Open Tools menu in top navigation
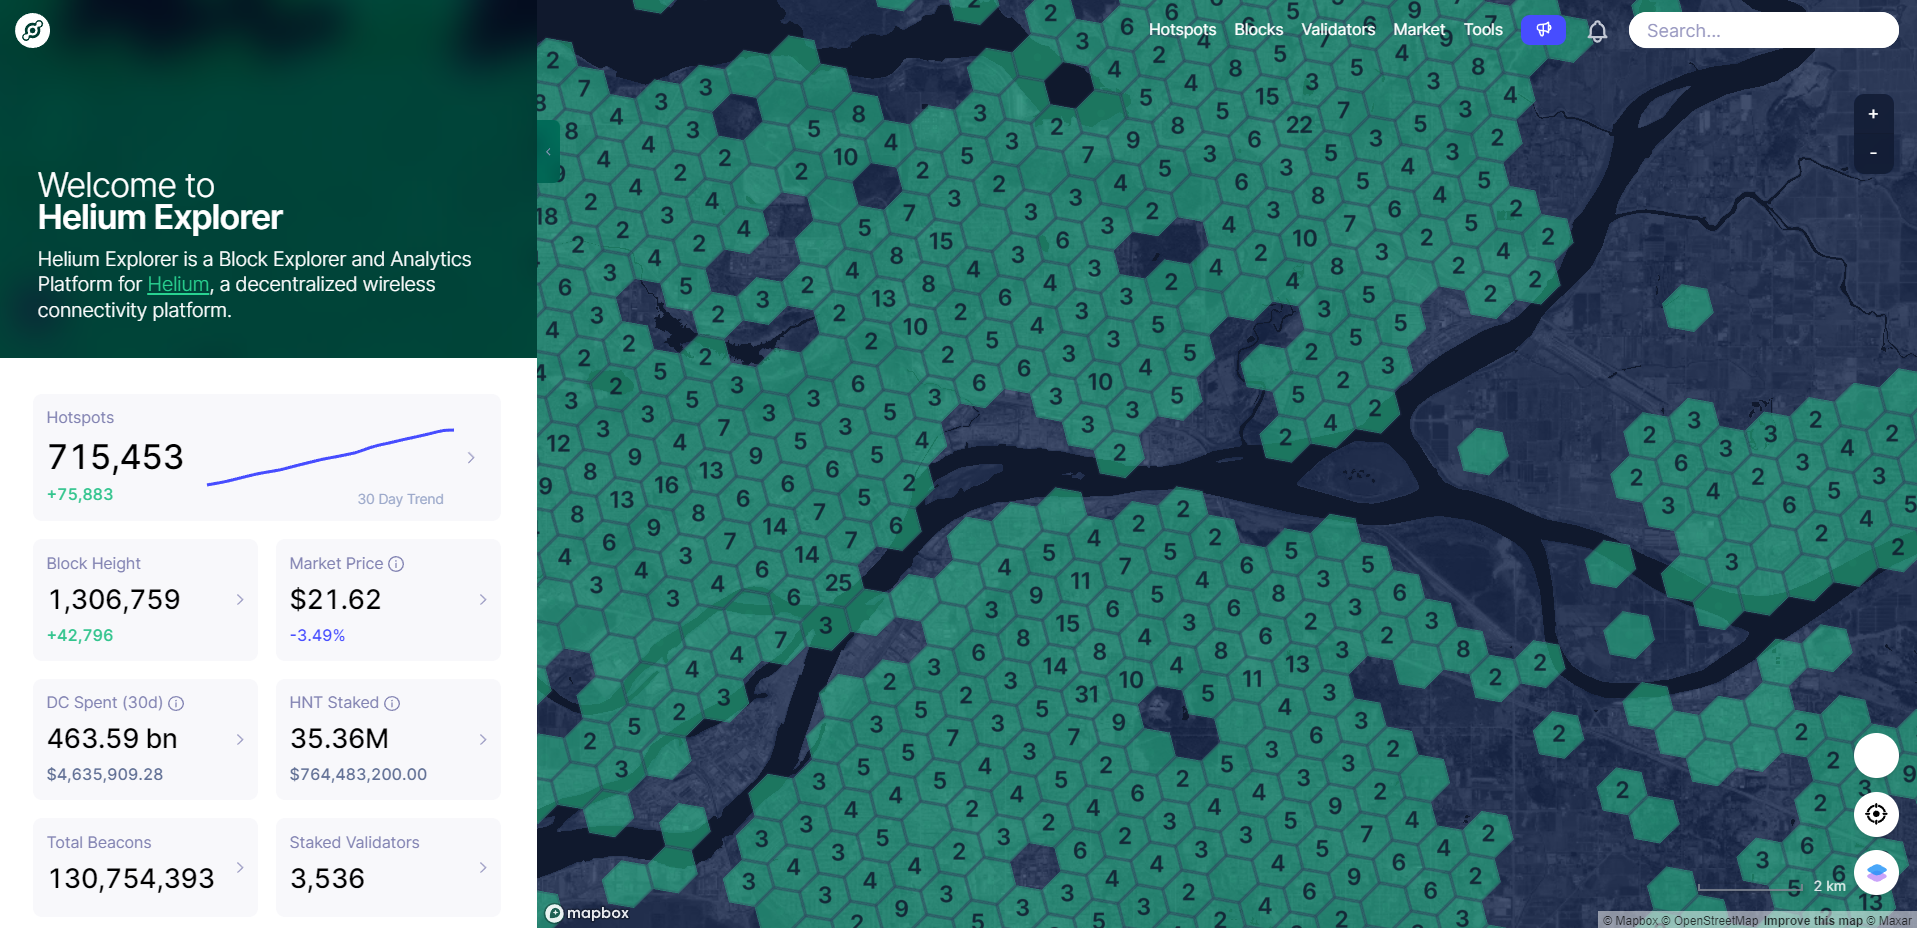 (x=1483, y=30)
